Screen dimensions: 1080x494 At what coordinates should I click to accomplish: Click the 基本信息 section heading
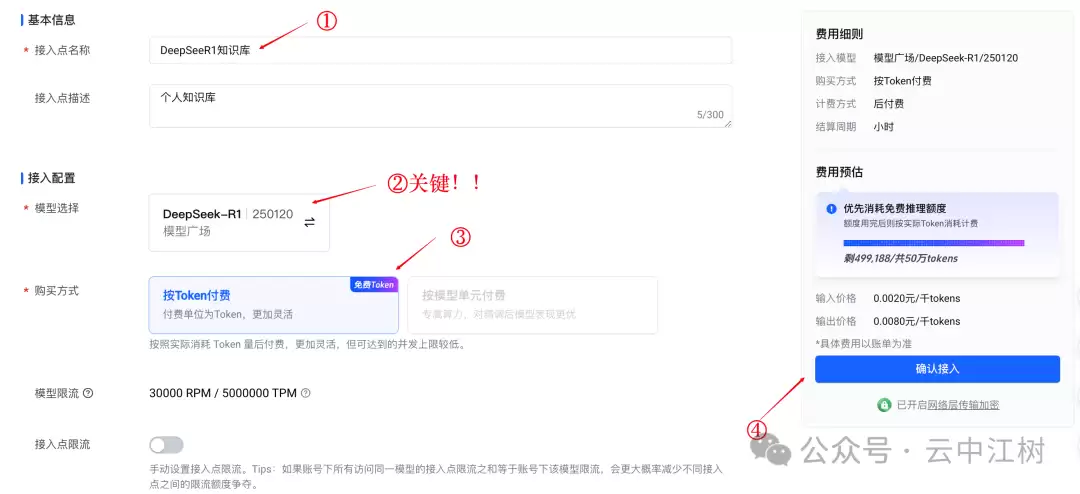point(52,21)
